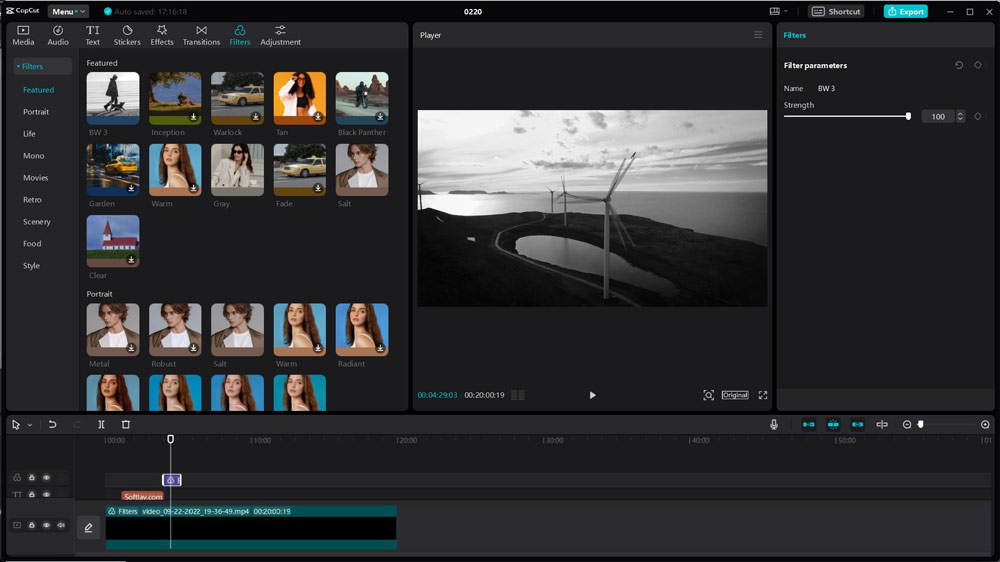
Task: Open the Audio tab
Action: click(x=57, y=35)
